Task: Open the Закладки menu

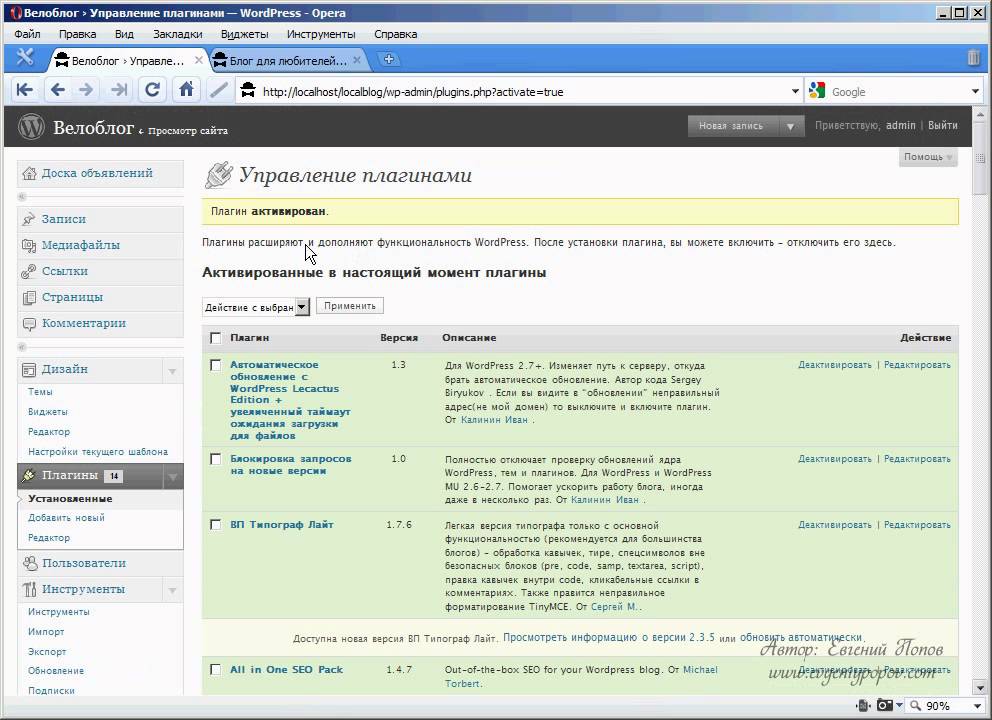Action: click(178, 34)
